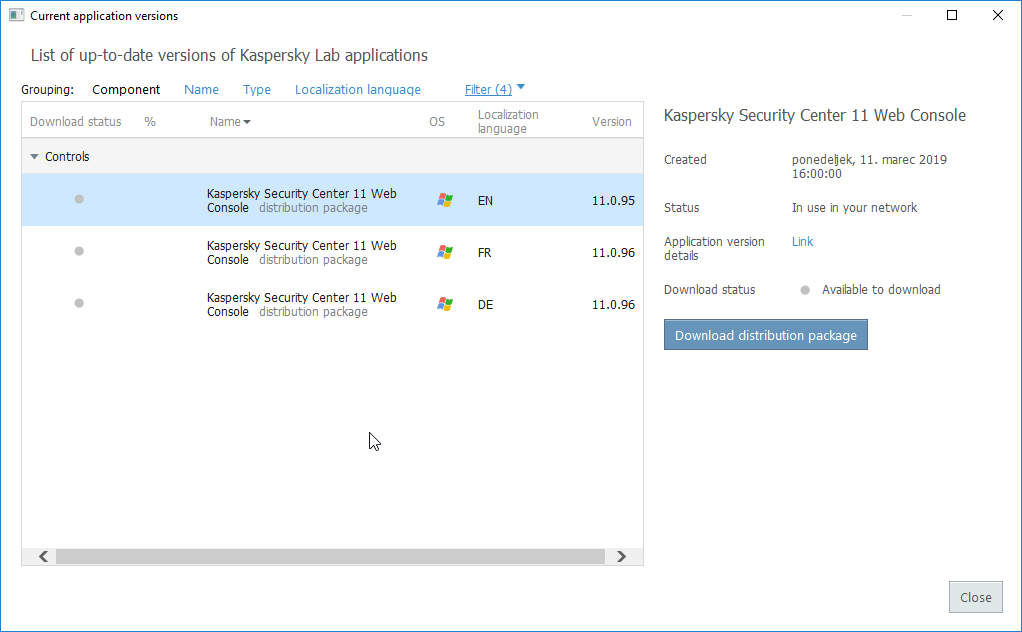Group the list by Type

257,89
